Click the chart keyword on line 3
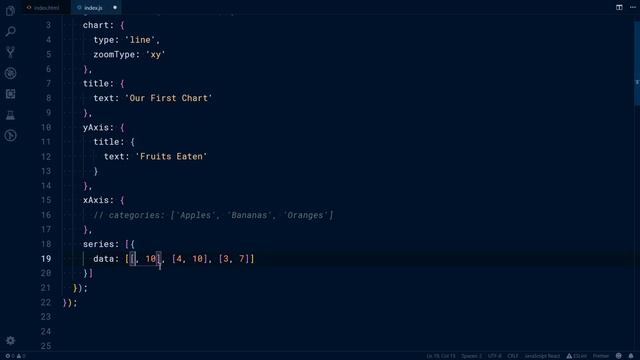Screen dimensions: 640x360 pos(96,25)
